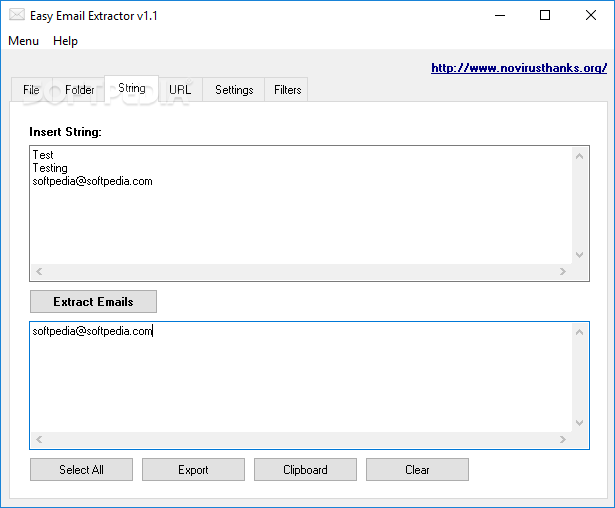This screenshot has width=615, height=508.
Task: Visit the novirusthanks.org link
Action: 519,68
